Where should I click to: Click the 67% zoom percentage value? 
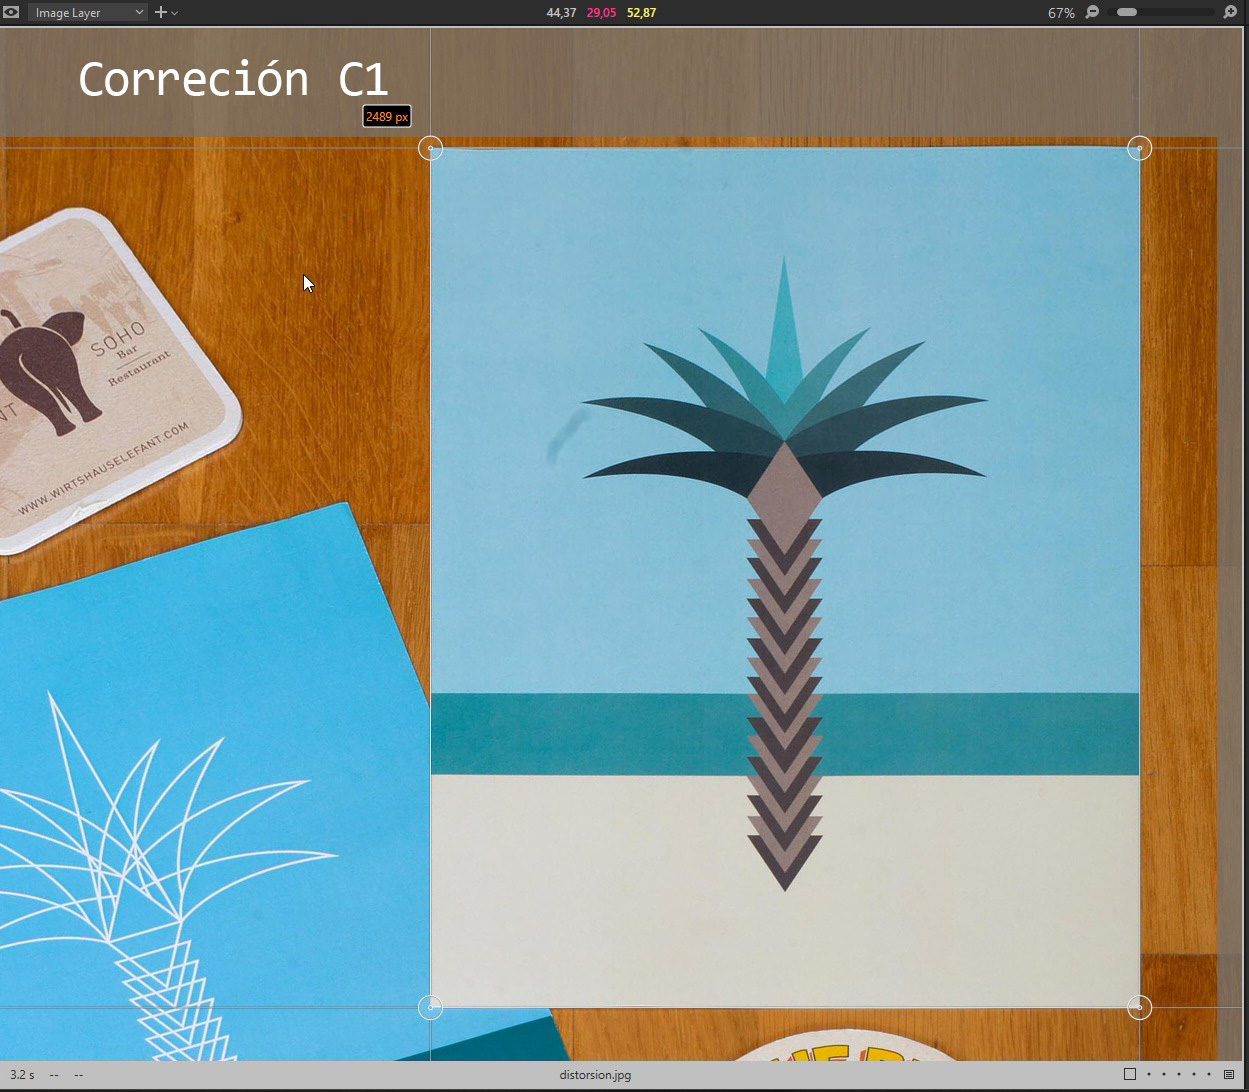(x=1061, y=13)
